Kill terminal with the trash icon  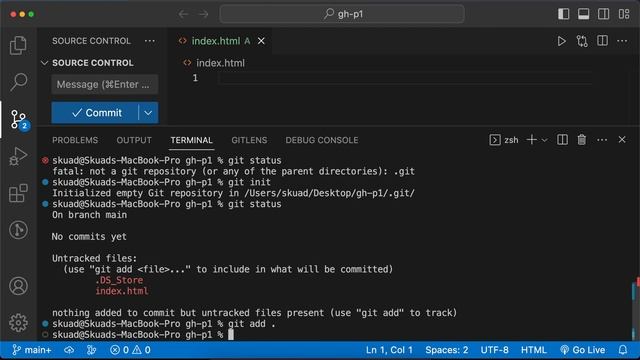[x=582, y=140]
